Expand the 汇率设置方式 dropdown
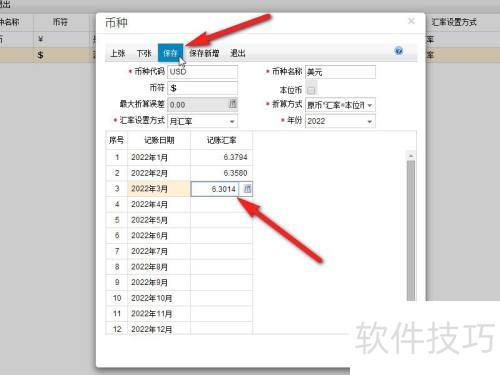Screen dimensions: 500x375 [x=232, y=121]
